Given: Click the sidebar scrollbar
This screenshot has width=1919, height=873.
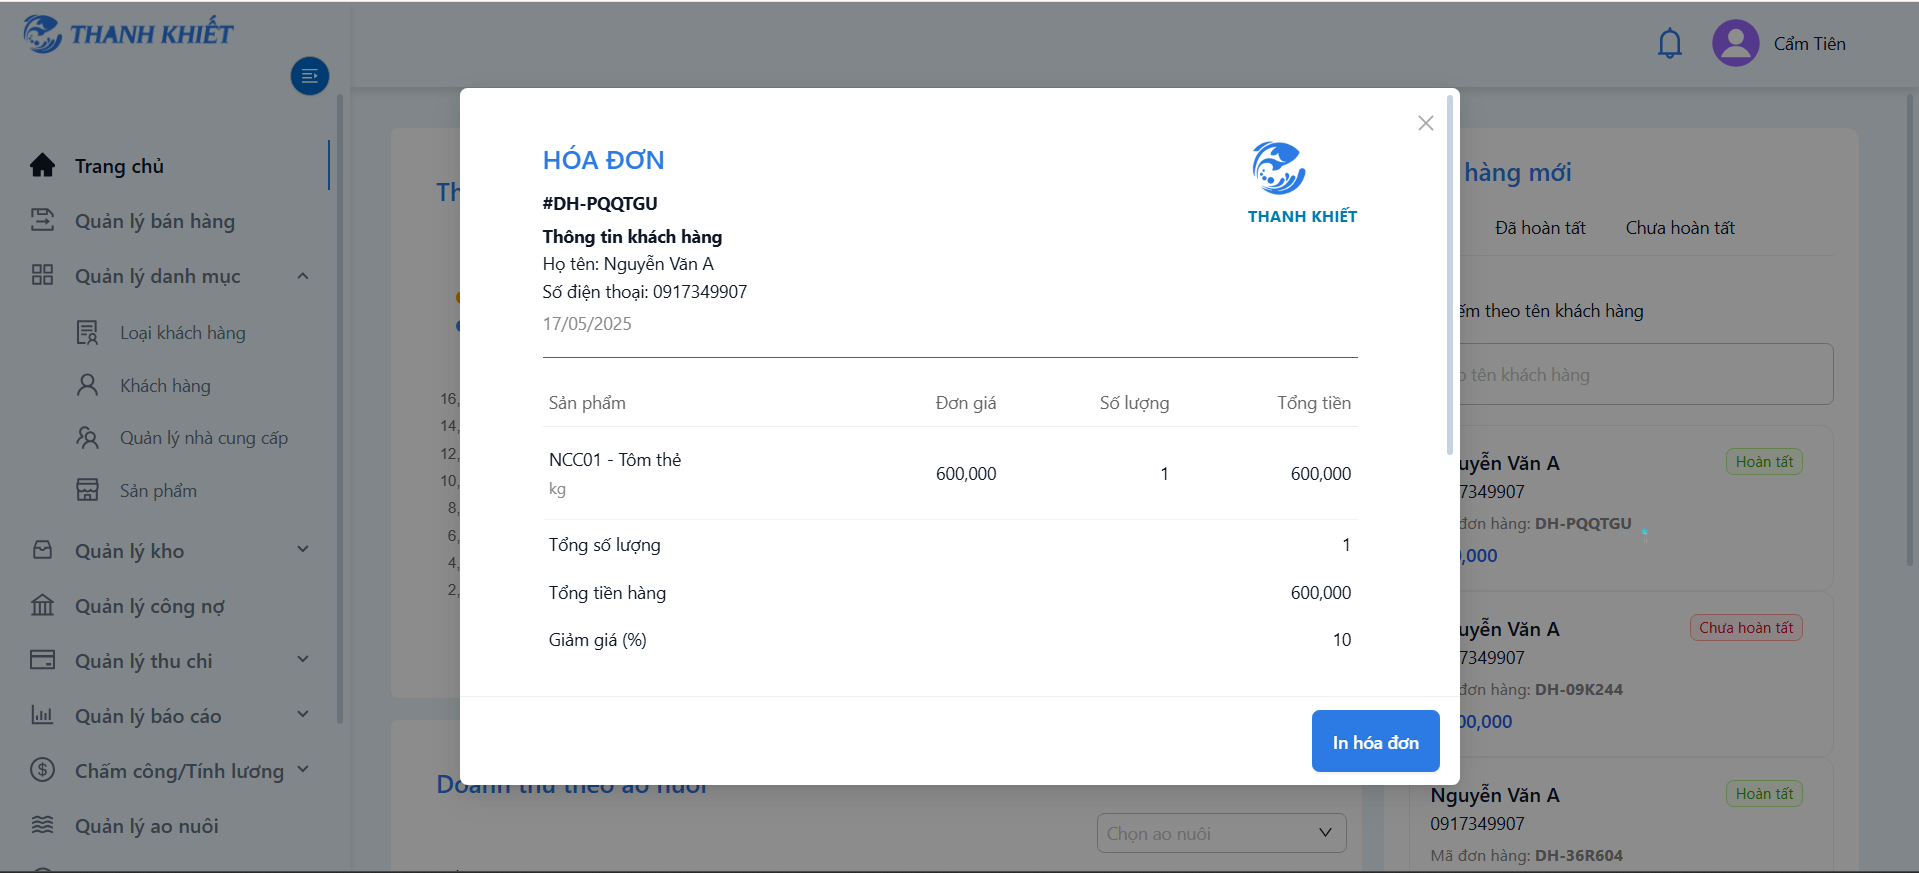Looking at the screenshot, I should (340, 408).
